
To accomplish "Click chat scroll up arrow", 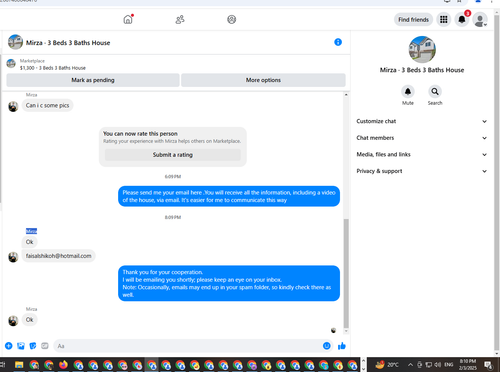I will click(x=346, y=95).
